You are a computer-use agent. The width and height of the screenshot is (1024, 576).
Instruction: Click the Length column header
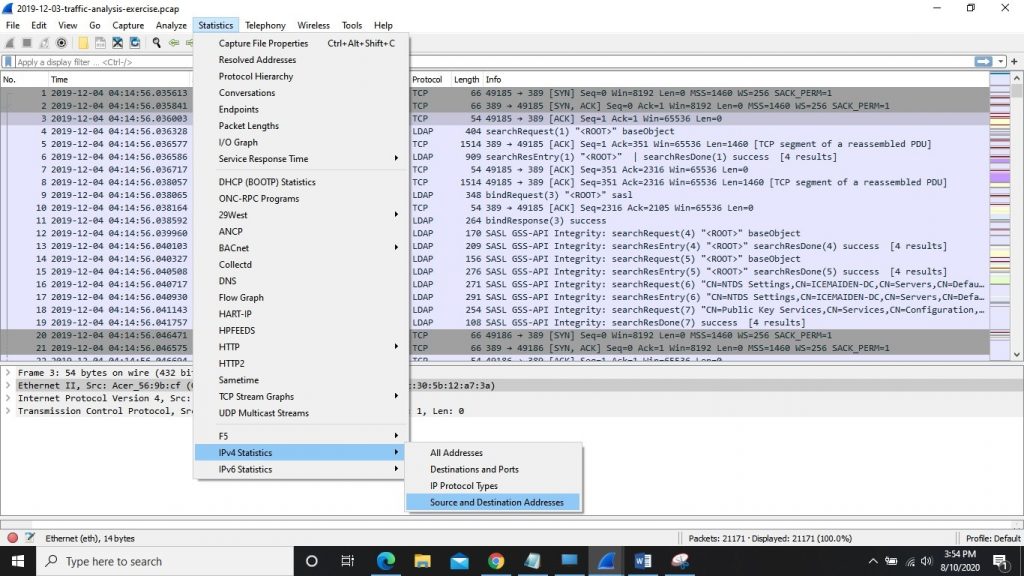point(466,79)
